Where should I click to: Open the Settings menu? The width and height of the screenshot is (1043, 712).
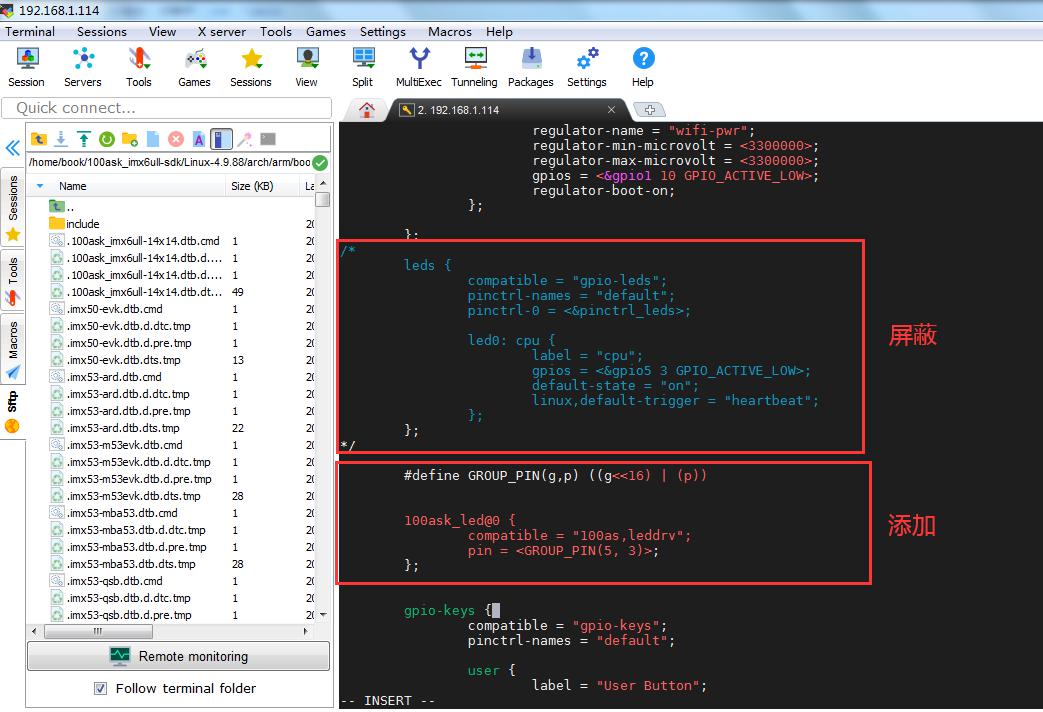point(382,32)
